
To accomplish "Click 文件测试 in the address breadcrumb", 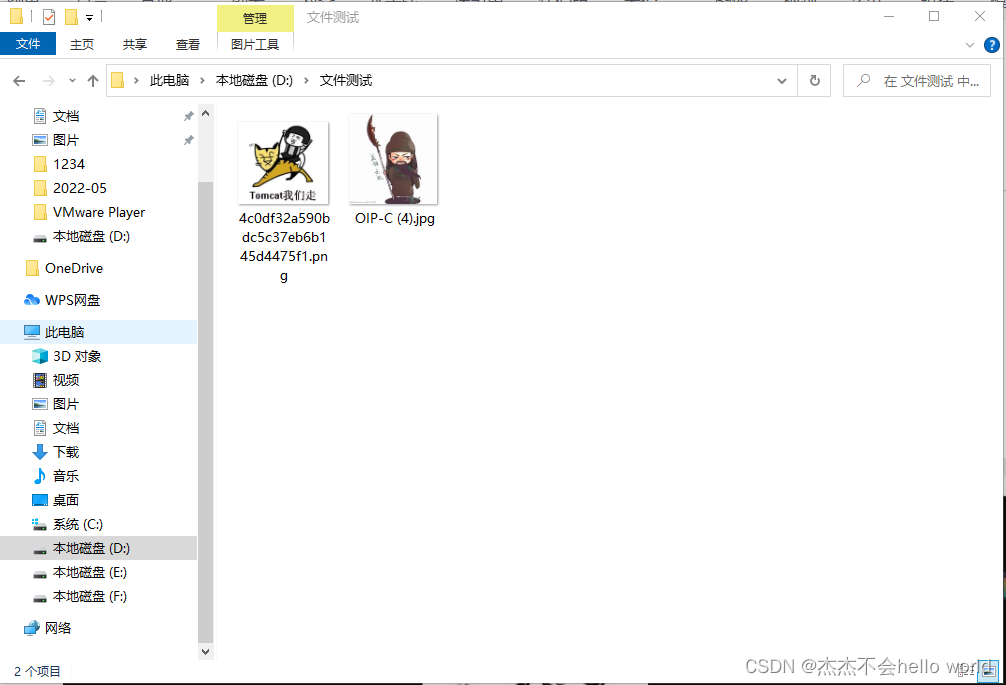I will tap(346, 81).
